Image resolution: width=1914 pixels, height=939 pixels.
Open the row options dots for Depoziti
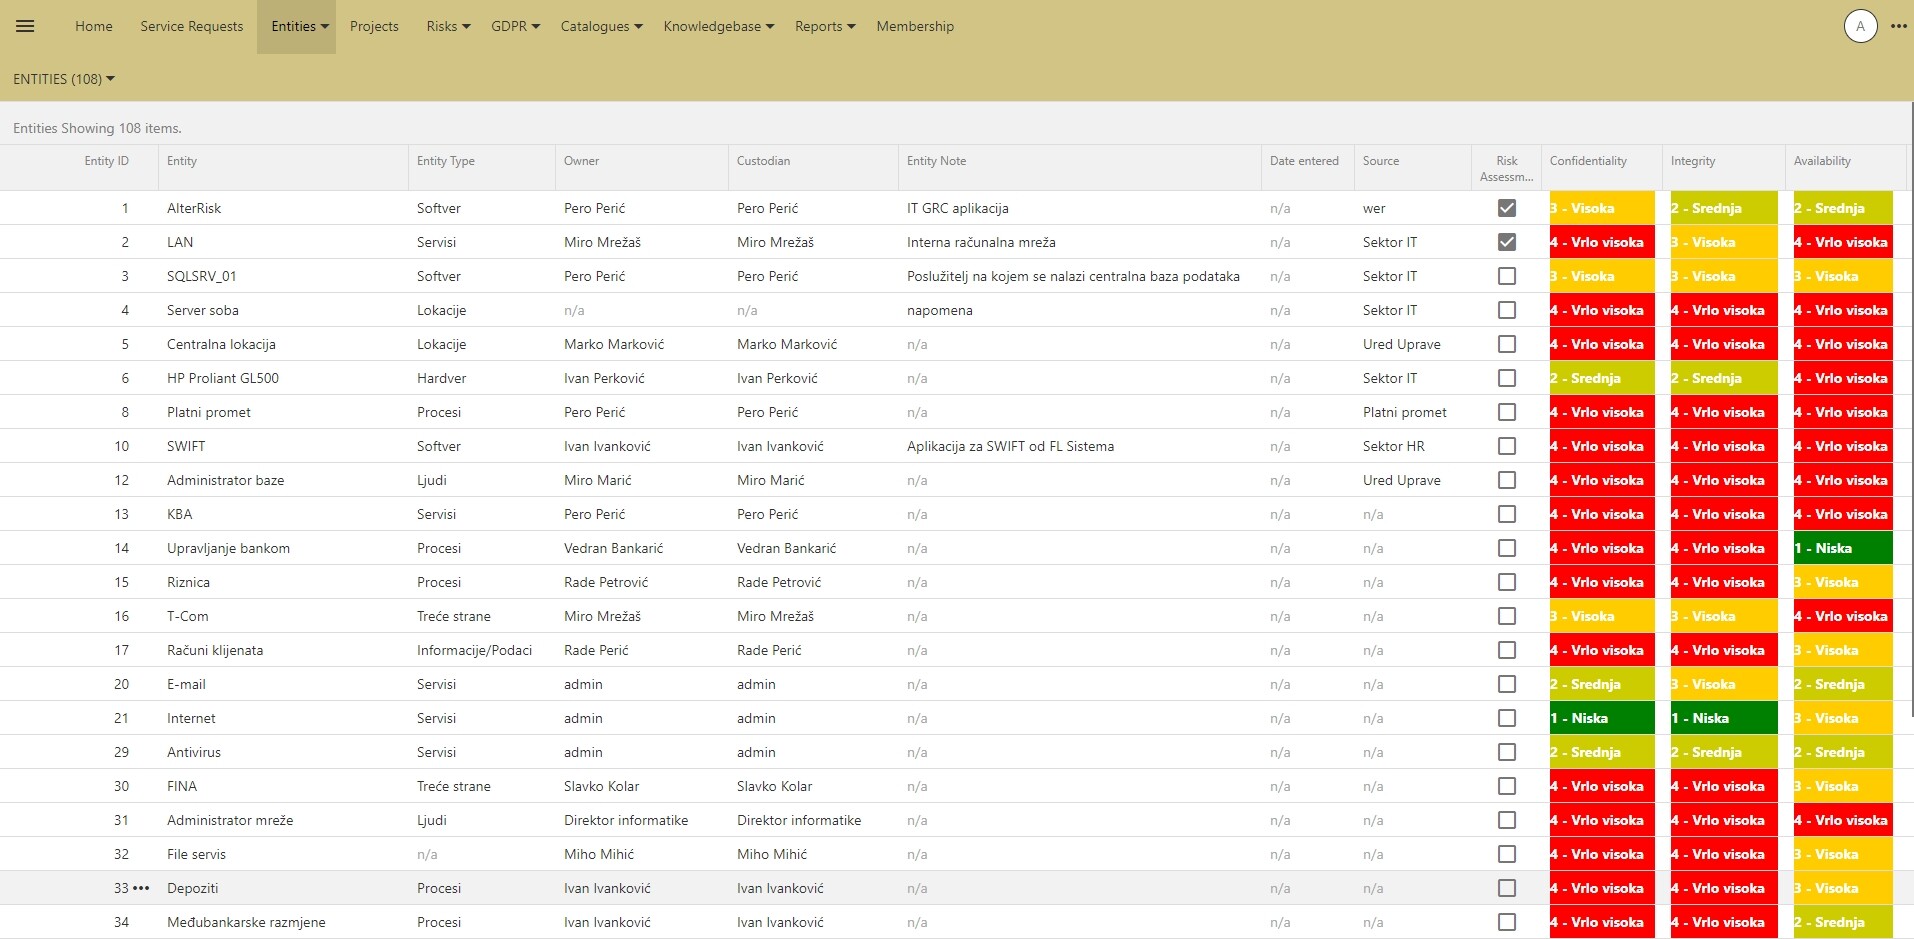(x=142, y=888)
